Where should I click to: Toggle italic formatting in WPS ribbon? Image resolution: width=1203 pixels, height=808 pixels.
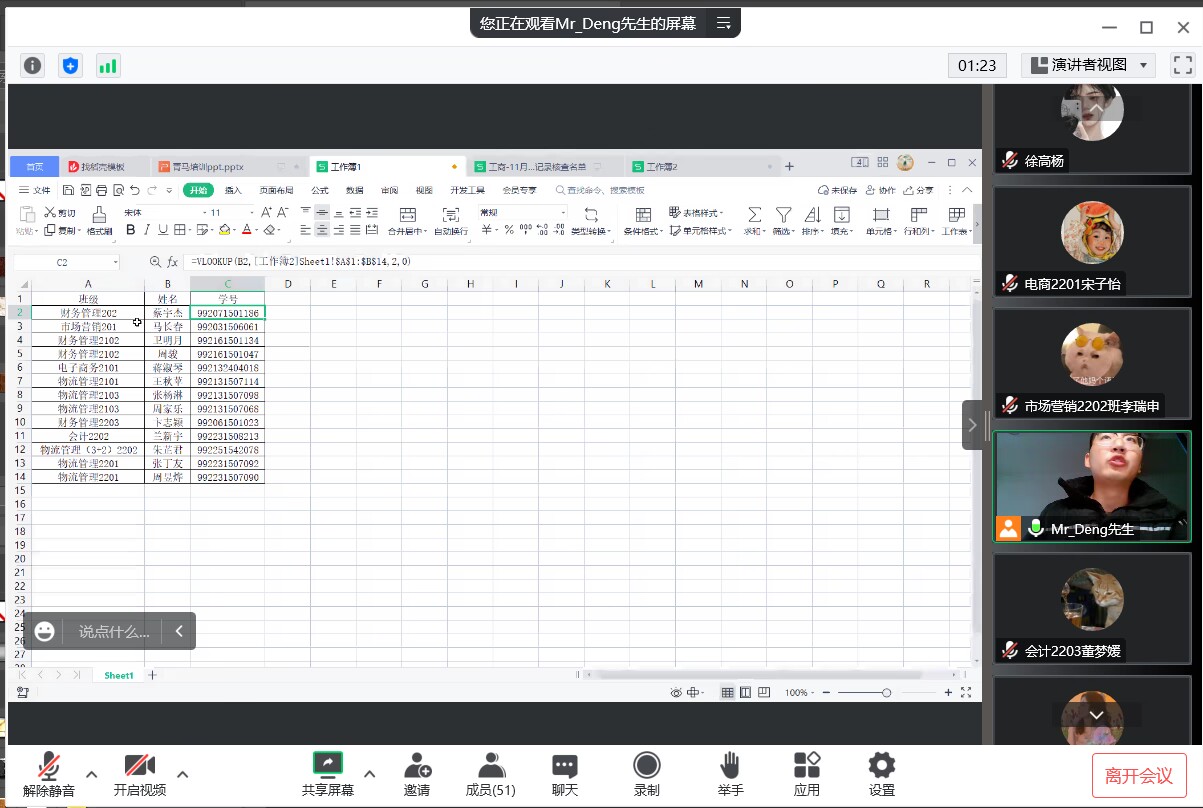pos(146,230)
